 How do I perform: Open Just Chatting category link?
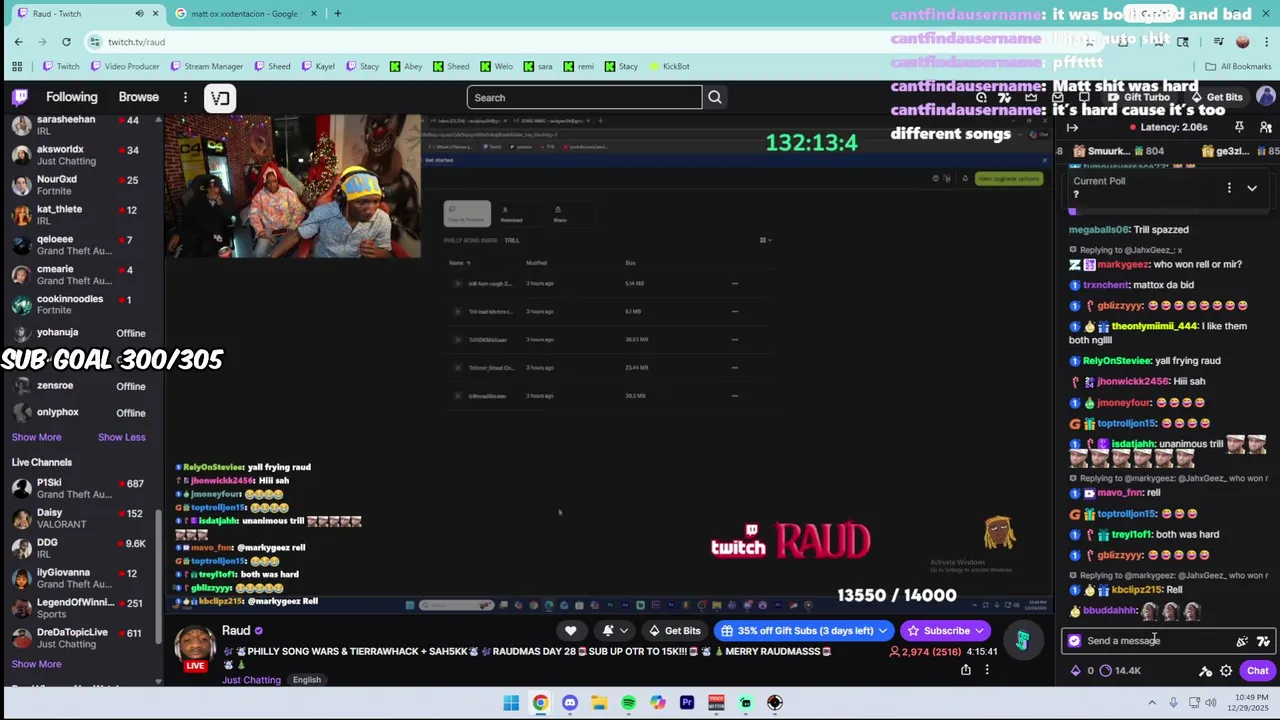tap(252, 680)
